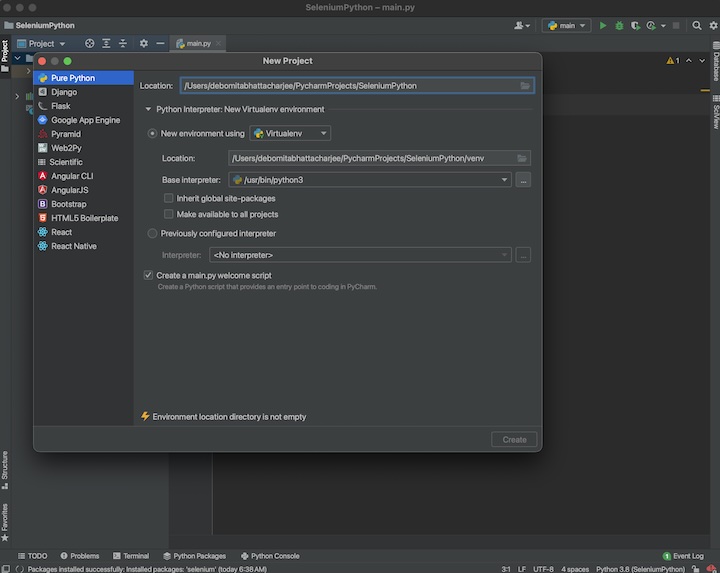The width and height of the screenshot is (720, 573).
Task: Click the Debug bug icon in toolbar
Action: click(619, 25)
